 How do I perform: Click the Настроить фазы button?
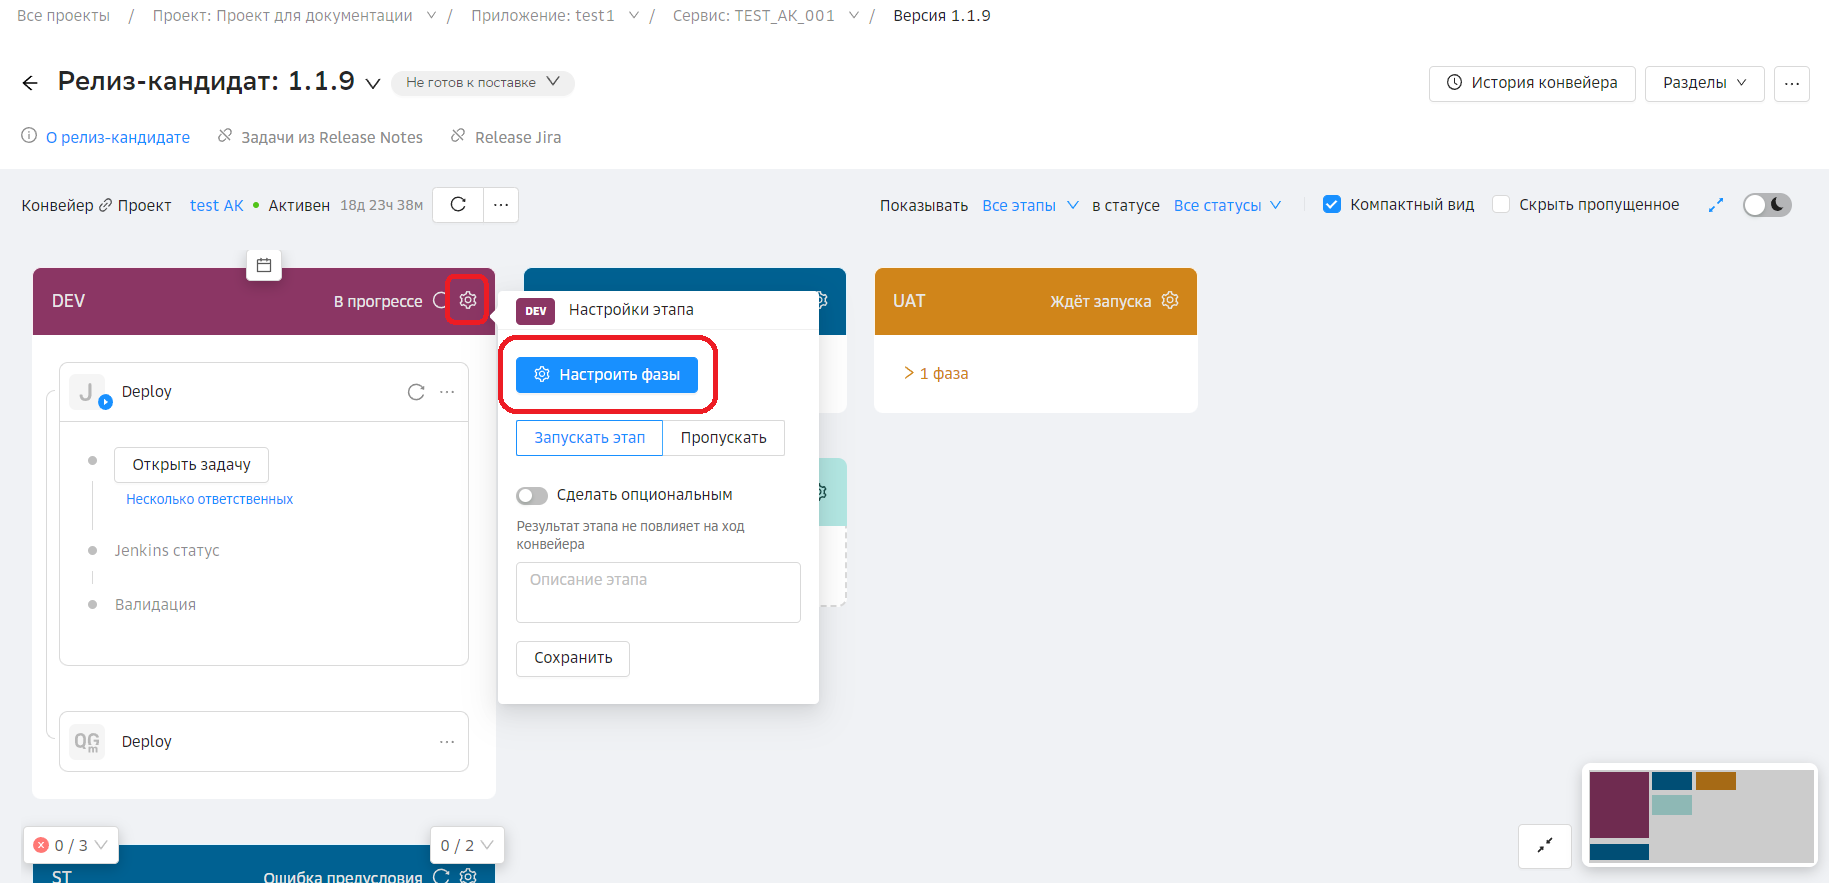coord(607,375)
